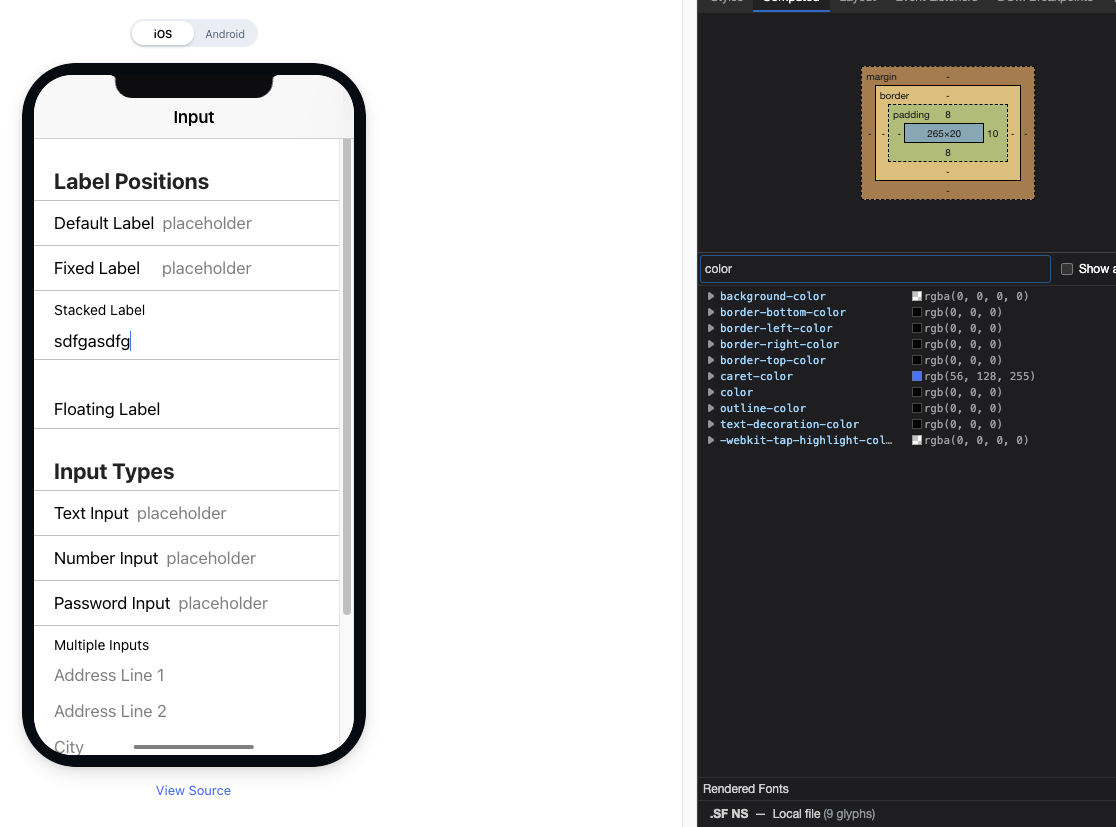Viewport: 1116px width, 827px height.
Task: Click the rgb(56, 128, 255) caret-color value
Action: [x=979, y=376]
